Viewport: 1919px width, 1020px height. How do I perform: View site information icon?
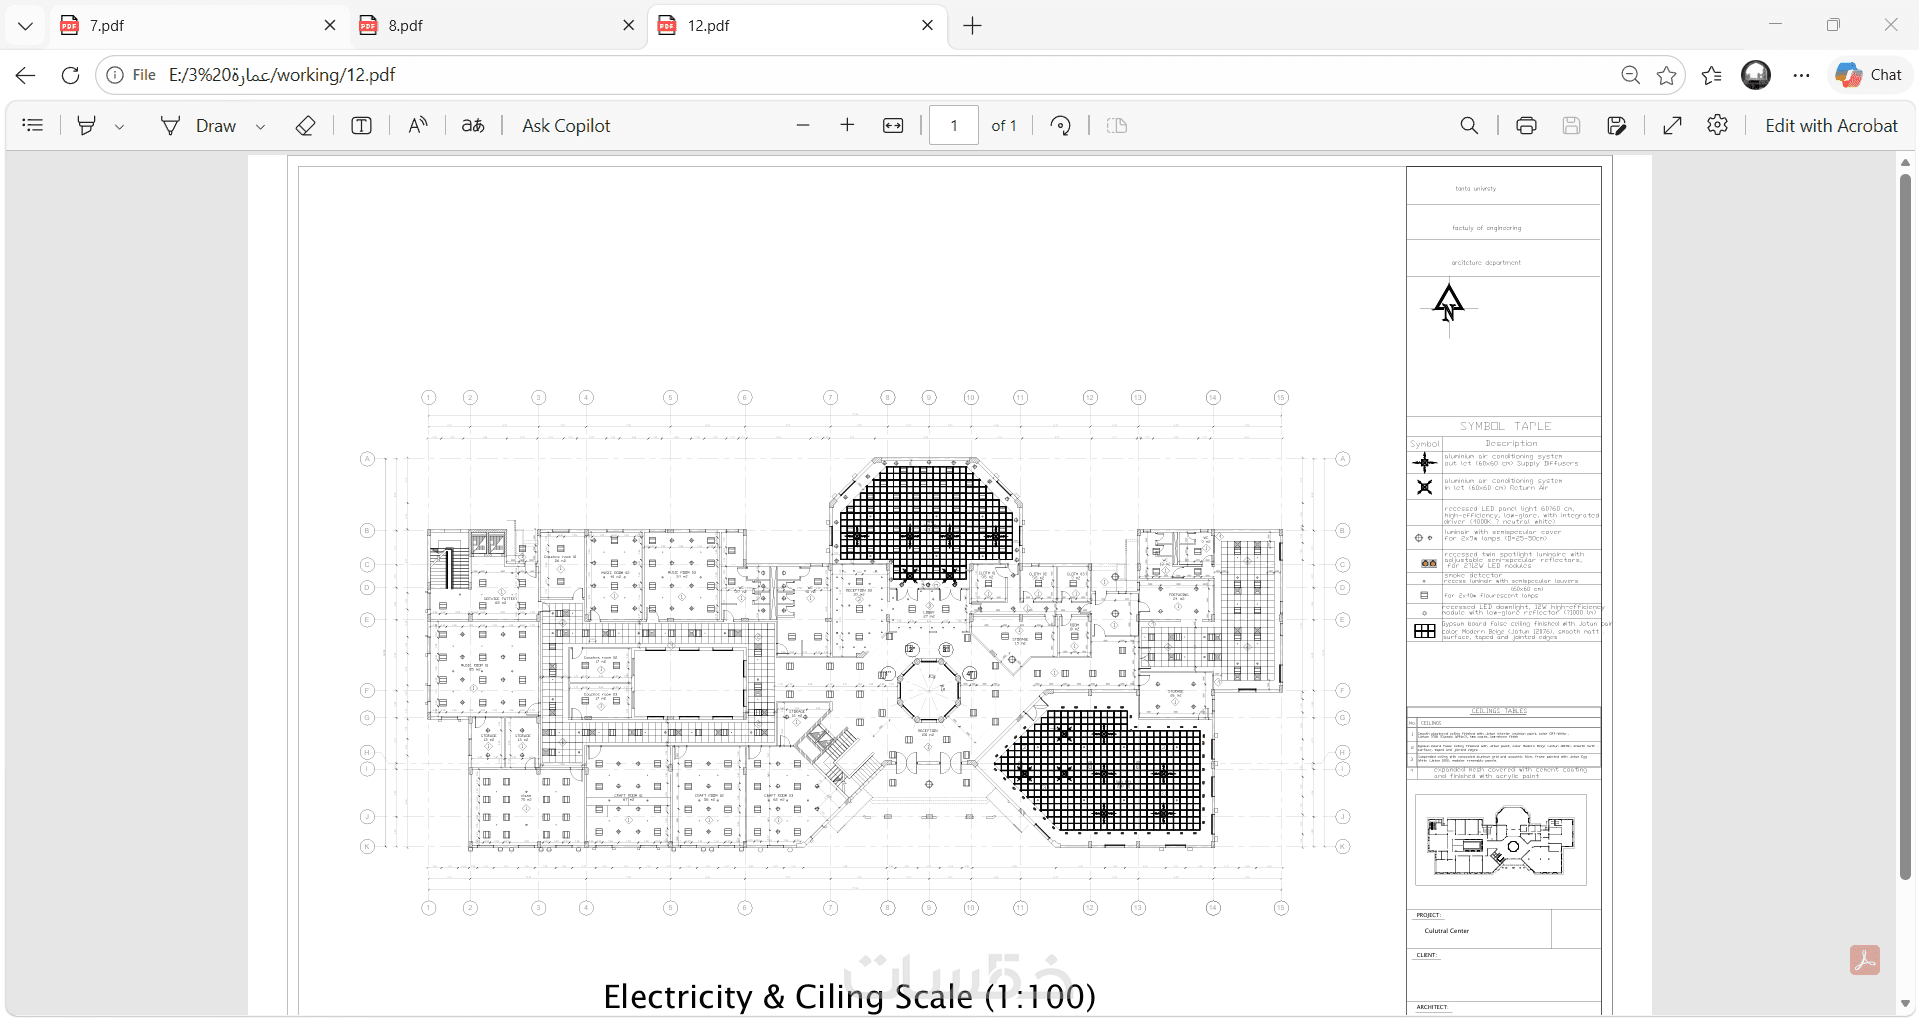pos(116,75)
